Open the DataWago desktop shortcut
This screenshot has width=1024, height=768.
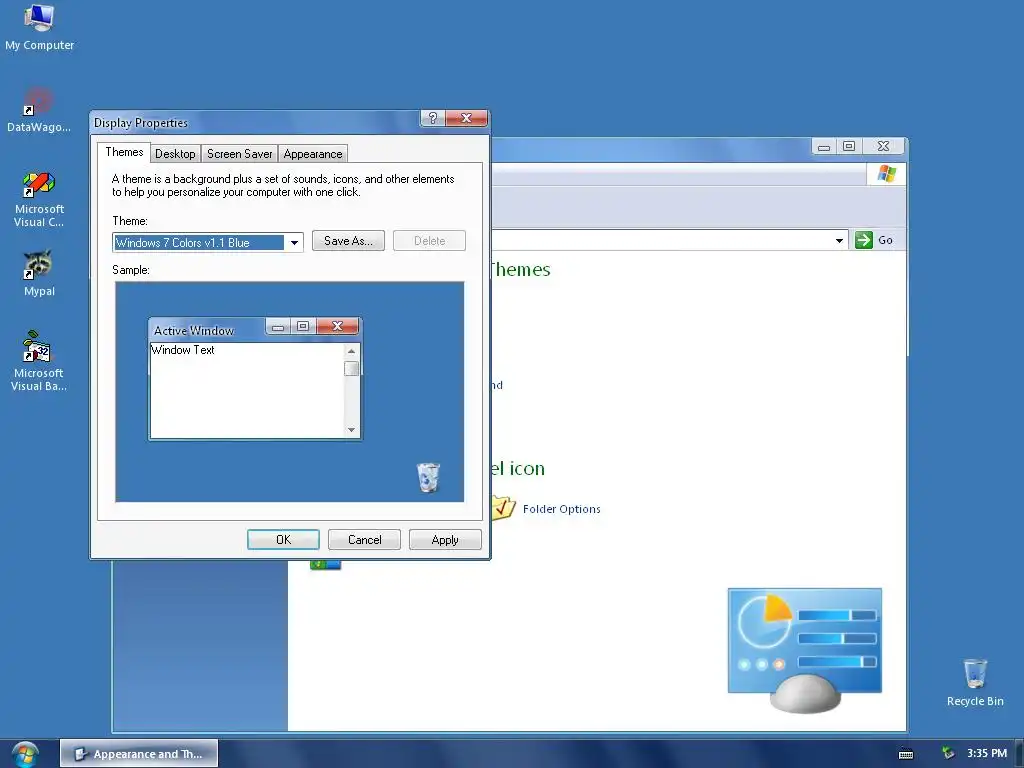coord(39,110)
